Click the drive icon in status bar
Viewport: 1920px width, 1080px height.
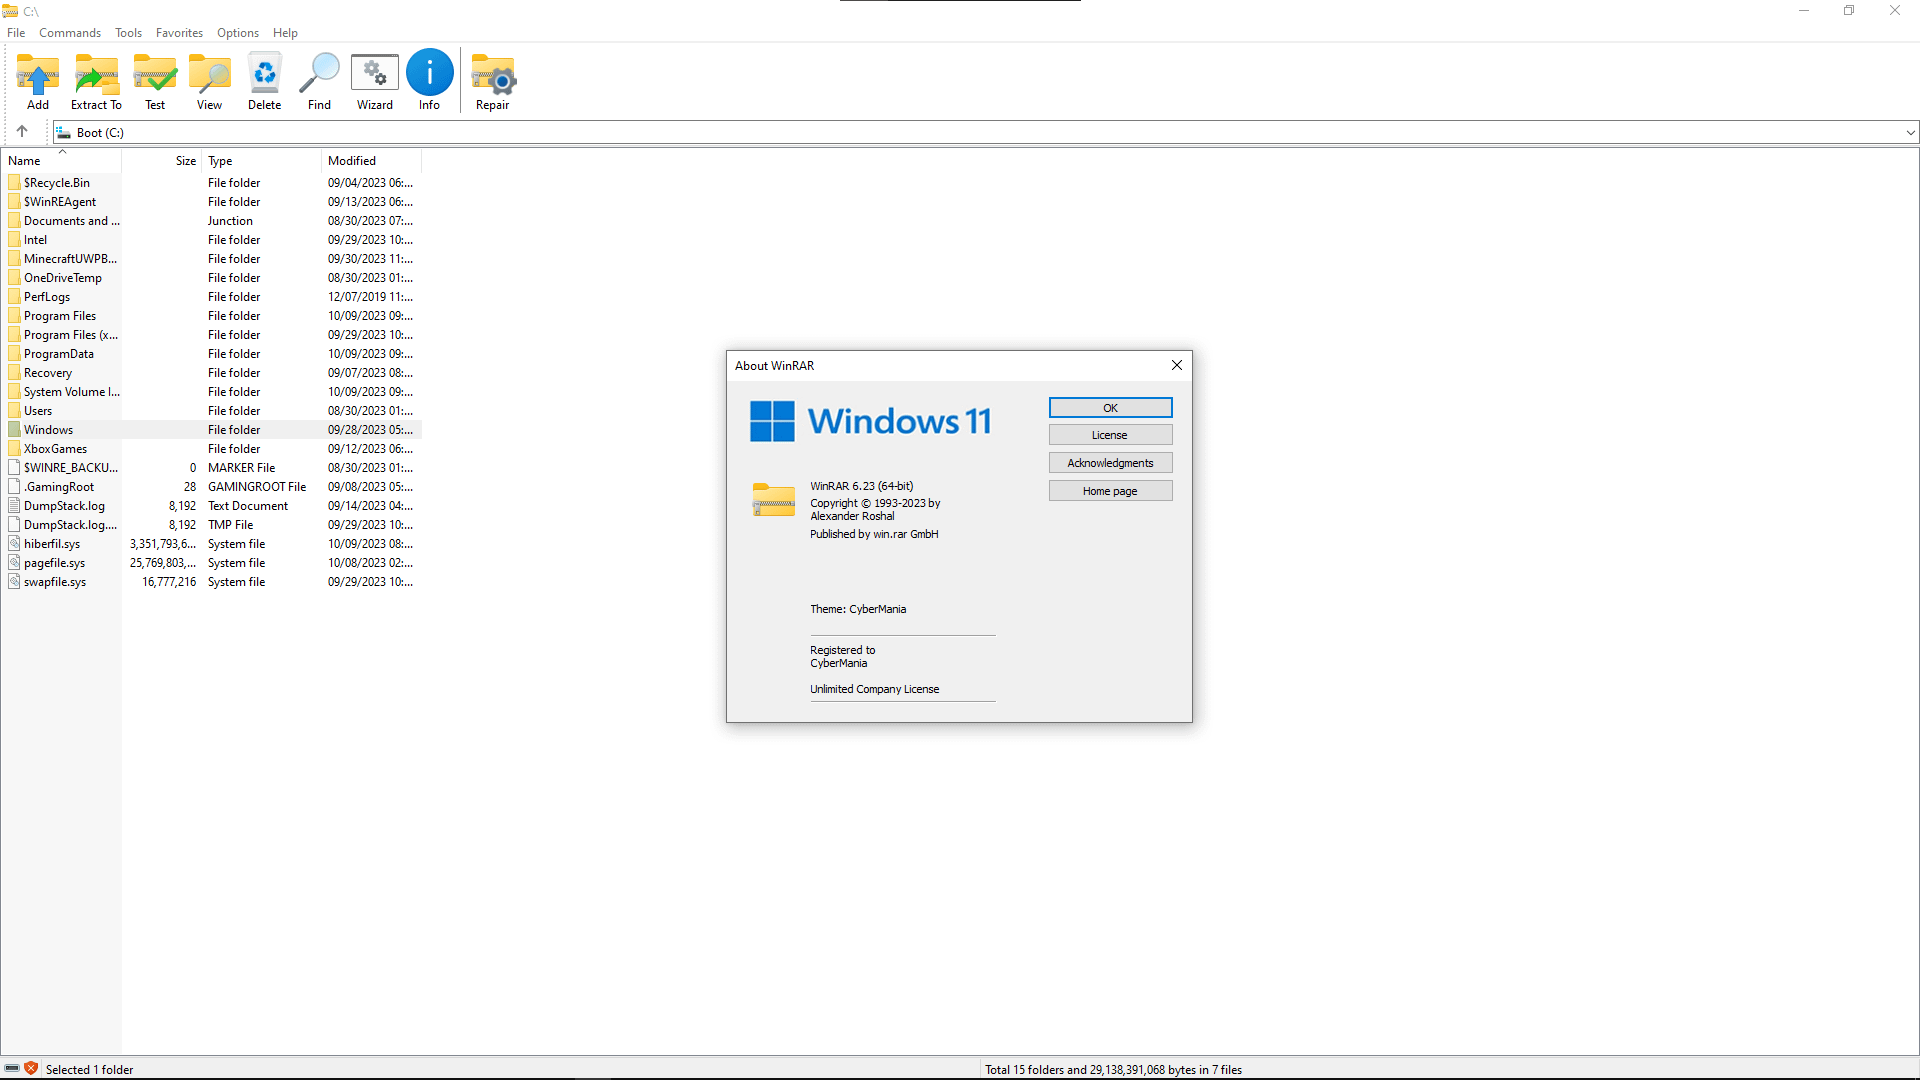[x=12, y=1068]
